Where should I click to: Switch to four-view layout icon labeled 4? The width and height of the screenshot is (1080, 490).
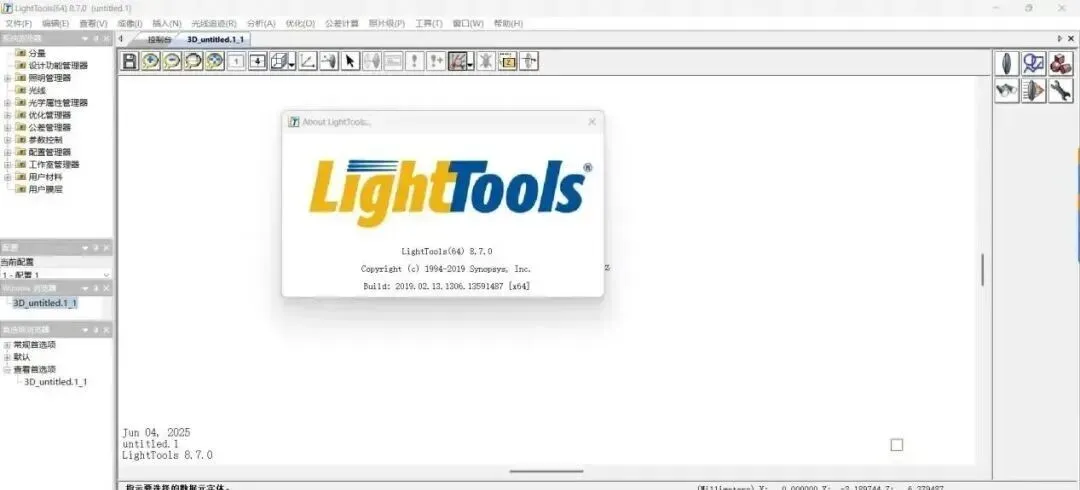(258, 61)
